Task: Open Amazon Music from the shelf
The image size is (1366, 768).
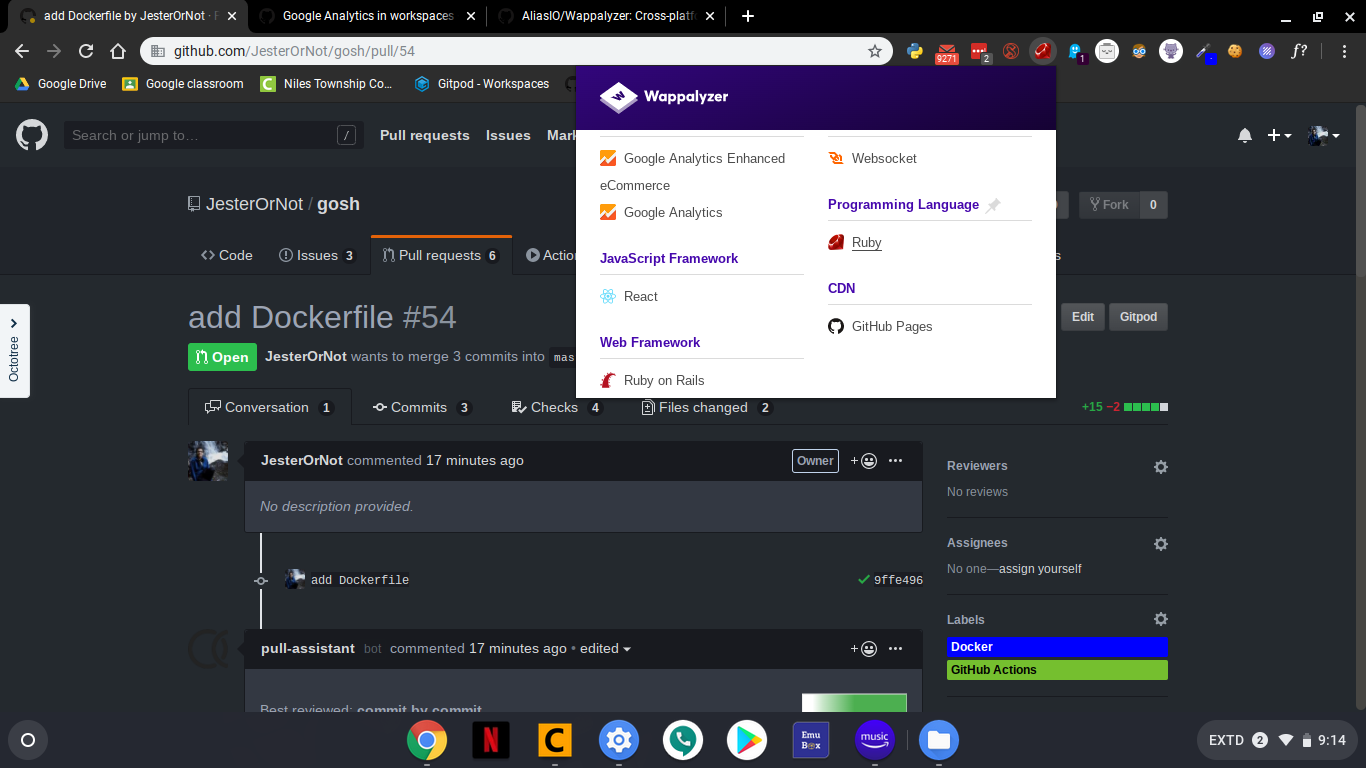Action: (875, 741)
